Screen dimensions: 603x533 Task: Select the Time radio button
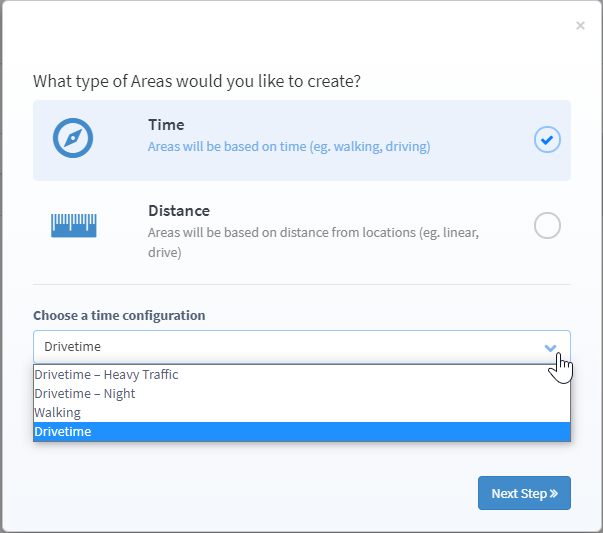pos(547,140)
